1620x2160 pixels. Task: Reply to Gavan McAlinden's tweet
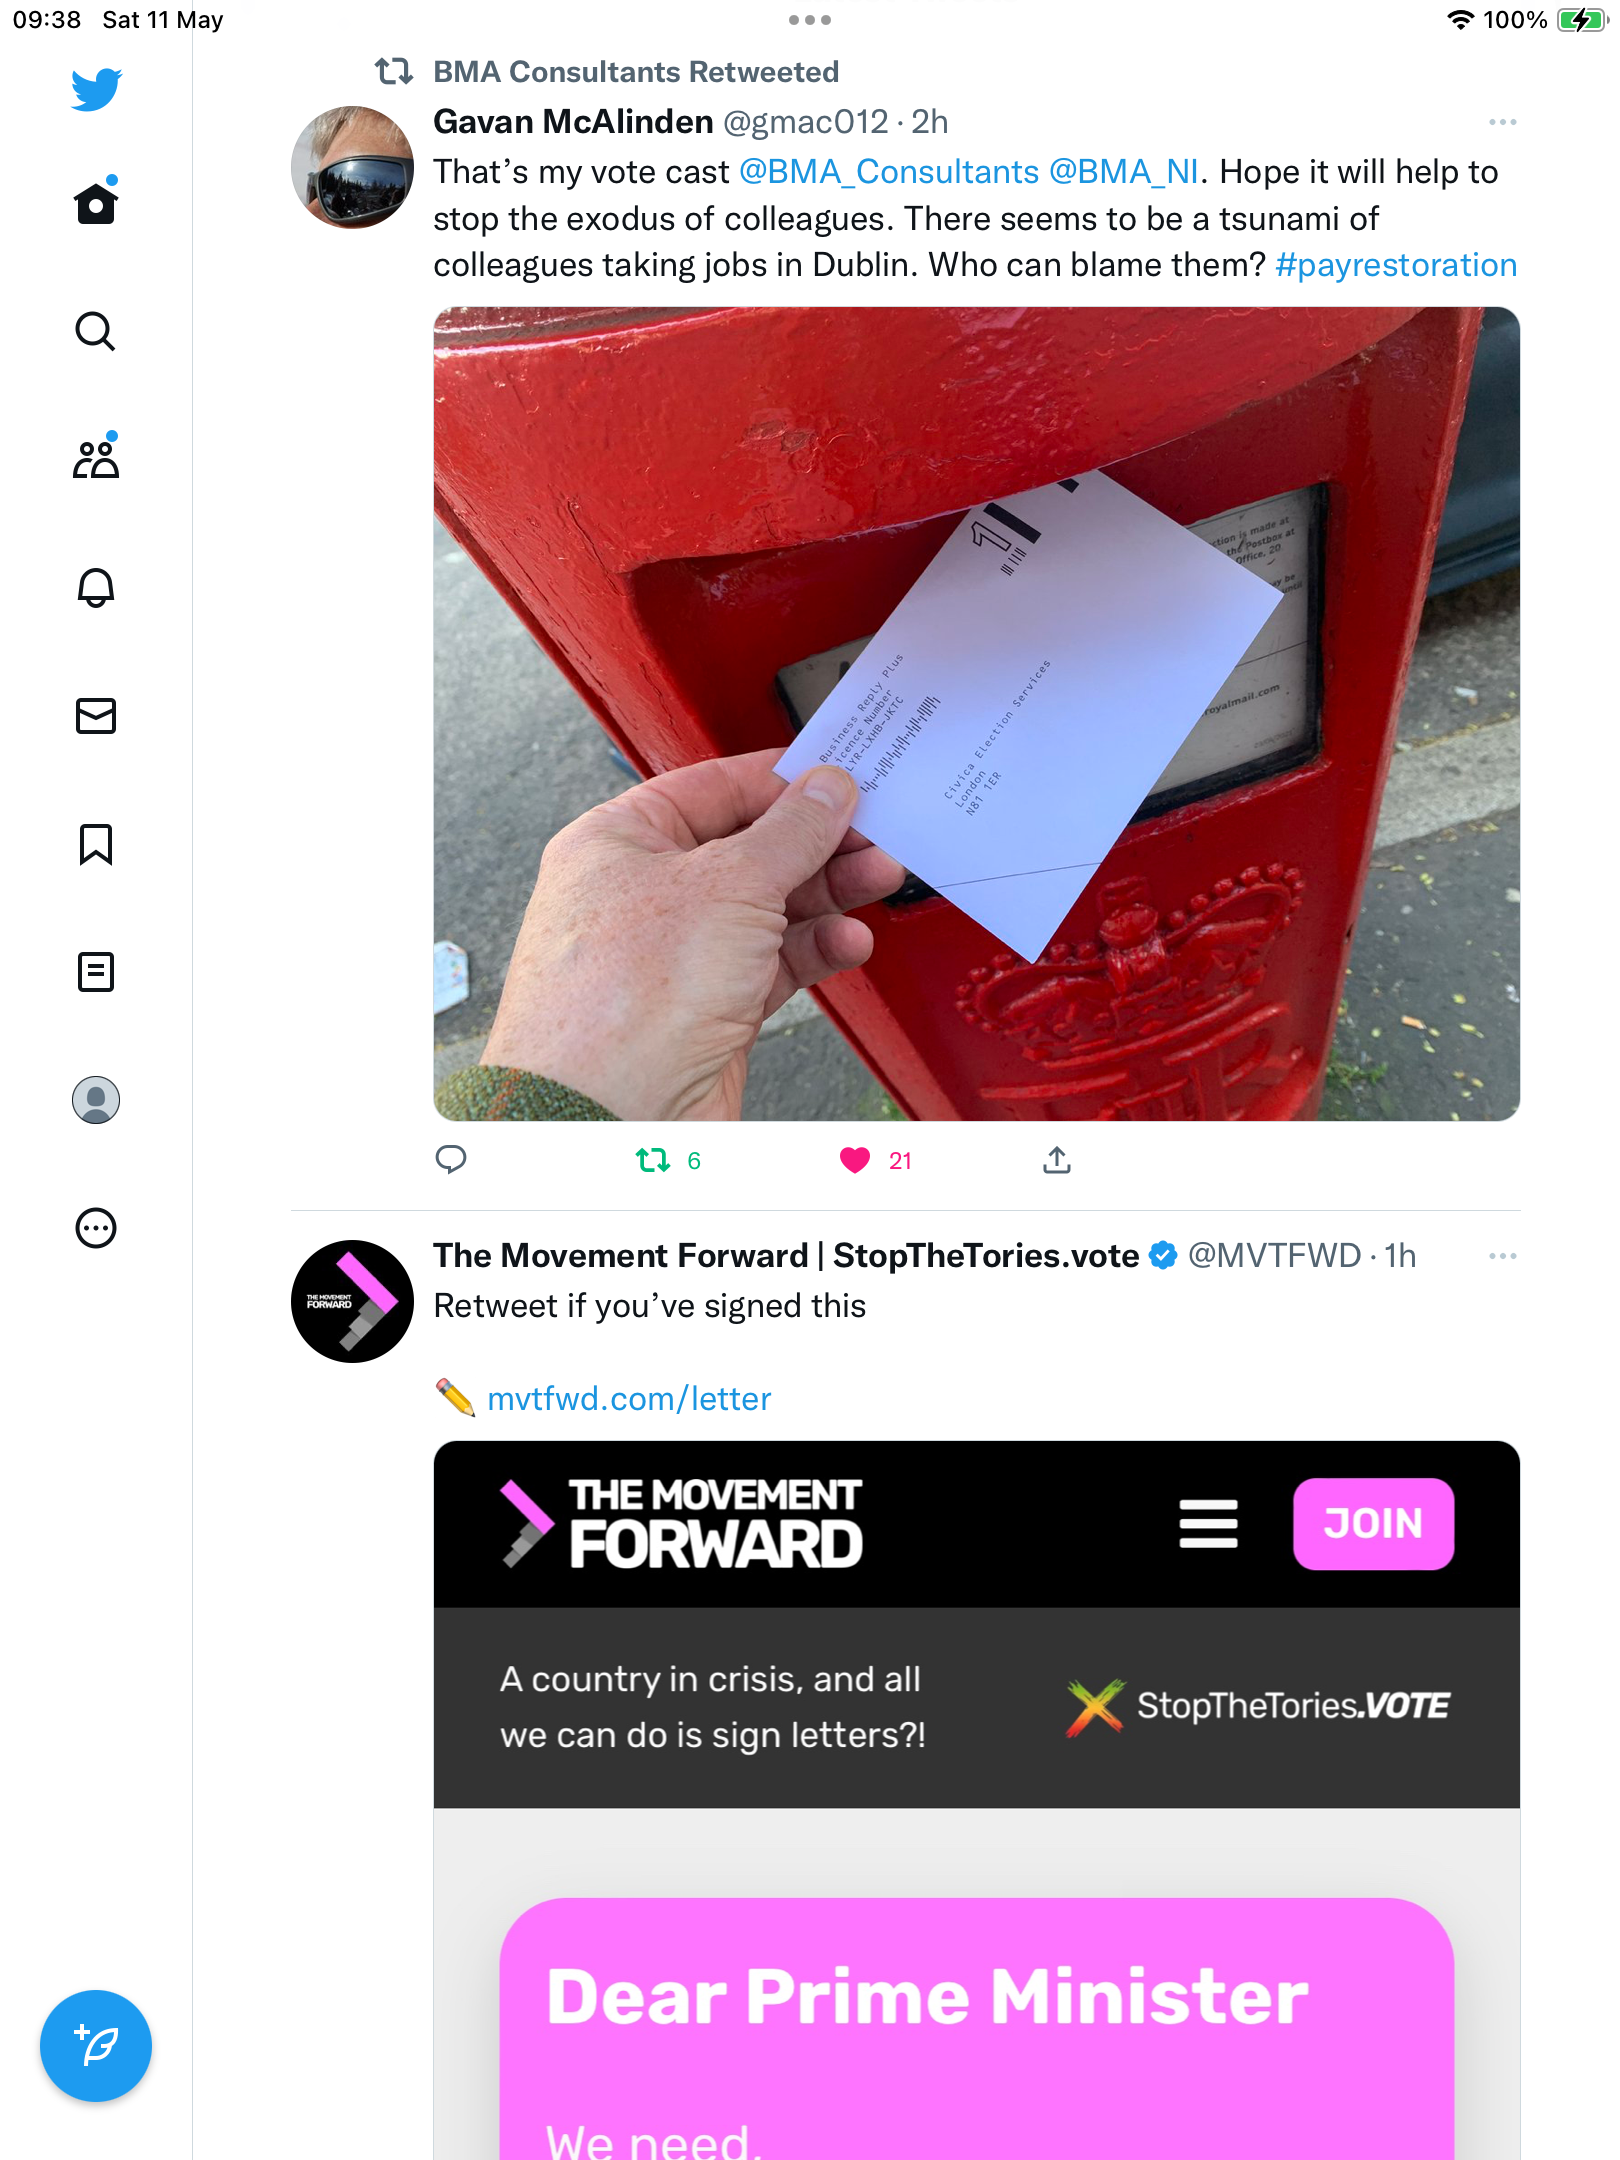pyautogui.click(x=451, y=1160)
